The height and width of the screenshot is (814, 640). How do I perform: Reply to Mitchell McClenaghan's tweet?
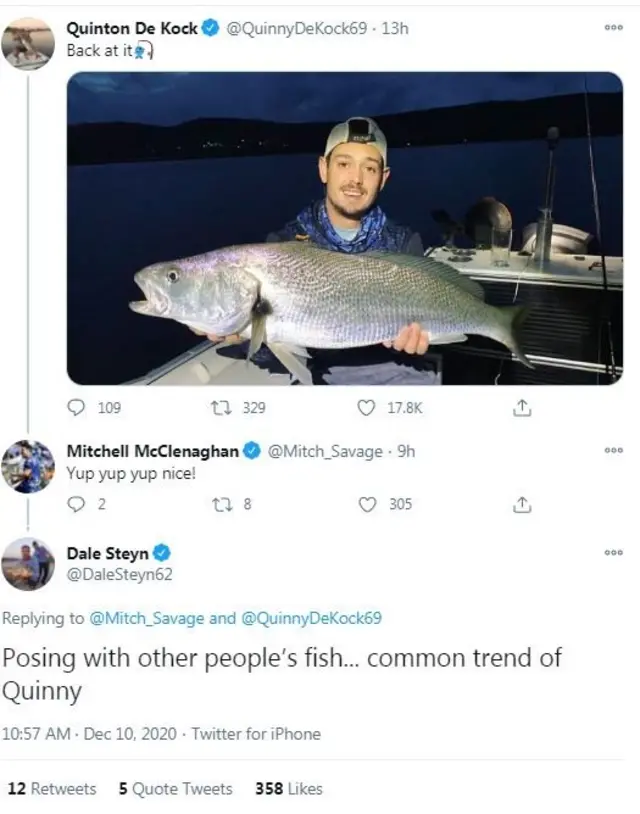(x=77, y=504)
